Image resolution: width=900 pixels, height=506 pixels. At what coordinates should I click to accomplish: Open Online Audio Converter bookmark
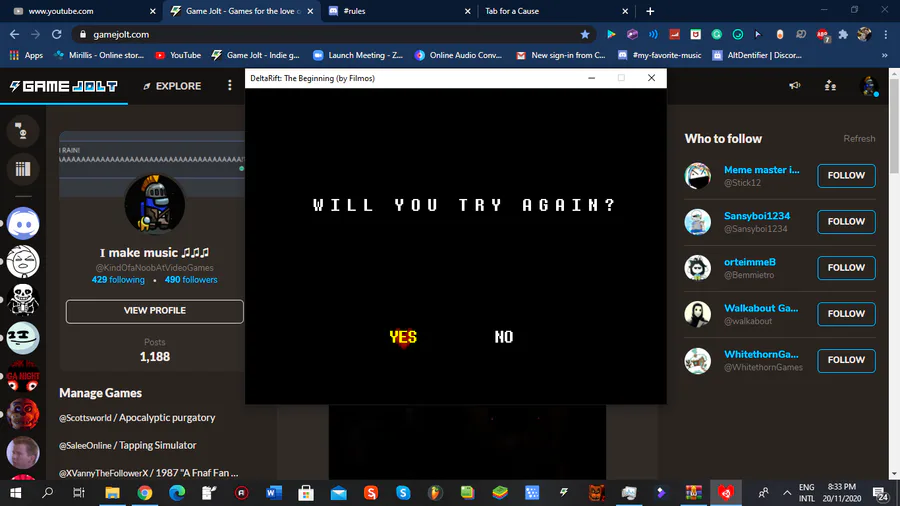[458, 55]
